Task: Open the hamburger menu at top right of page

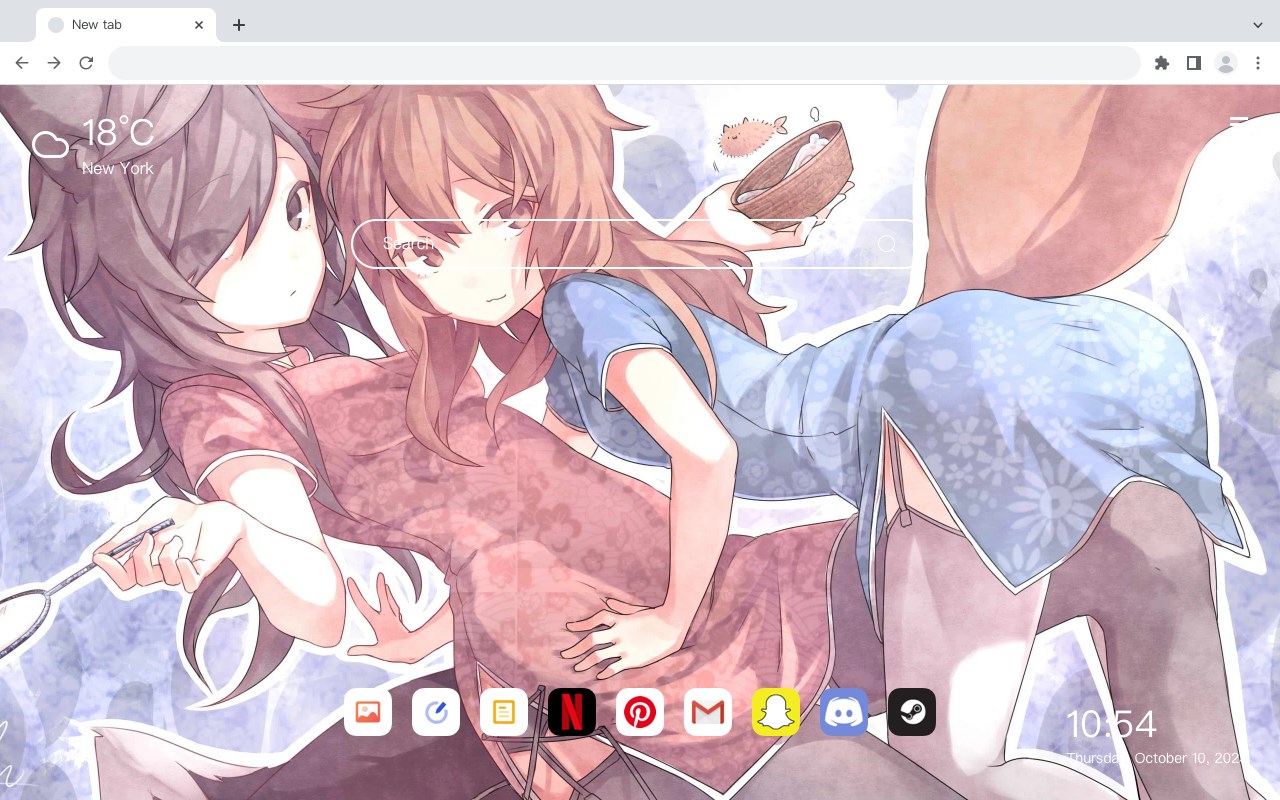Action: click(x=1239, y=123)
